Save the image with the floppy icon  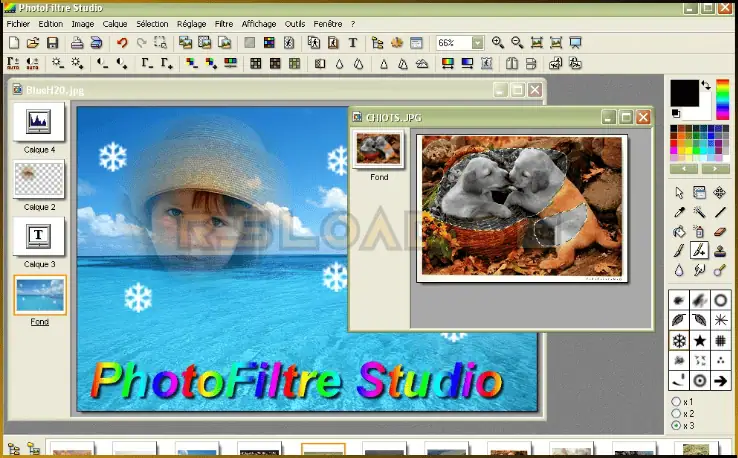click(52, 43)
